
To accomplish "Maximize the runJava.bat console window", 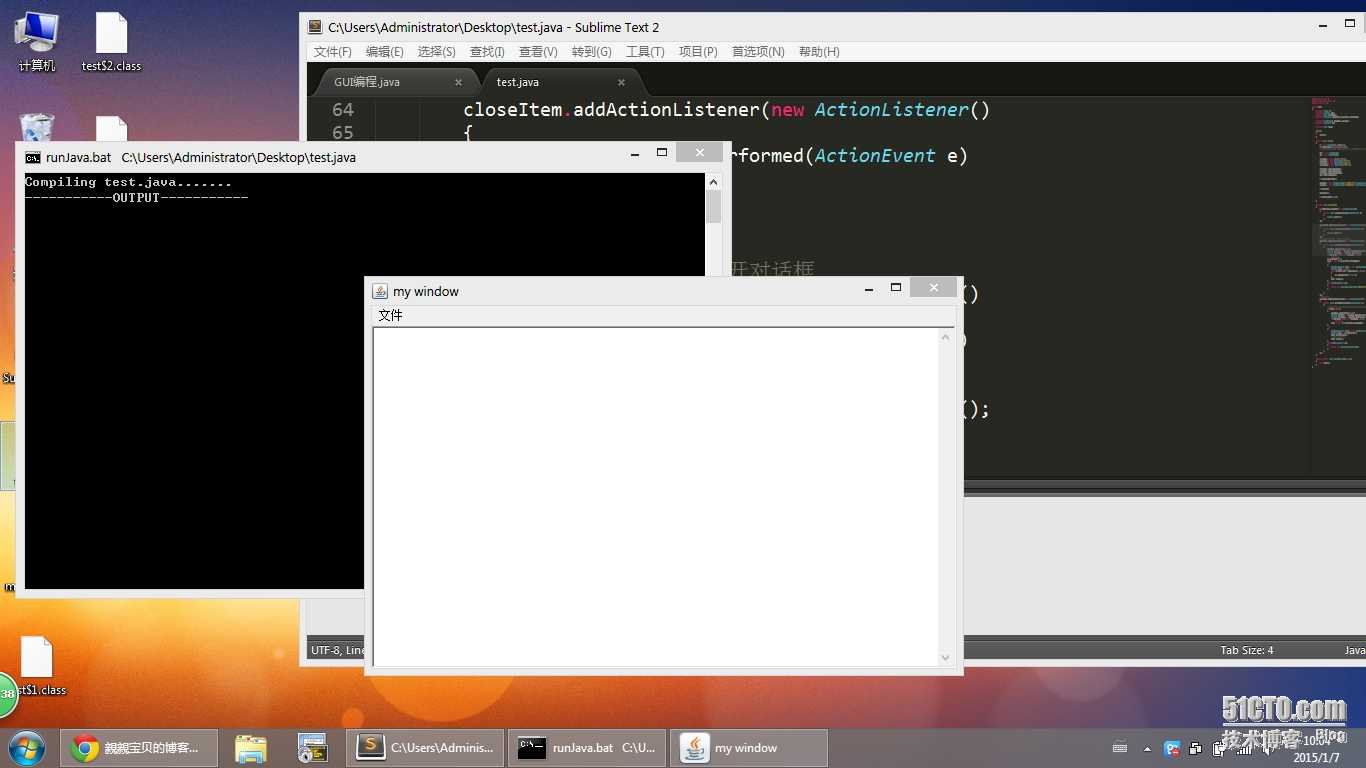I will coord(662,153).
